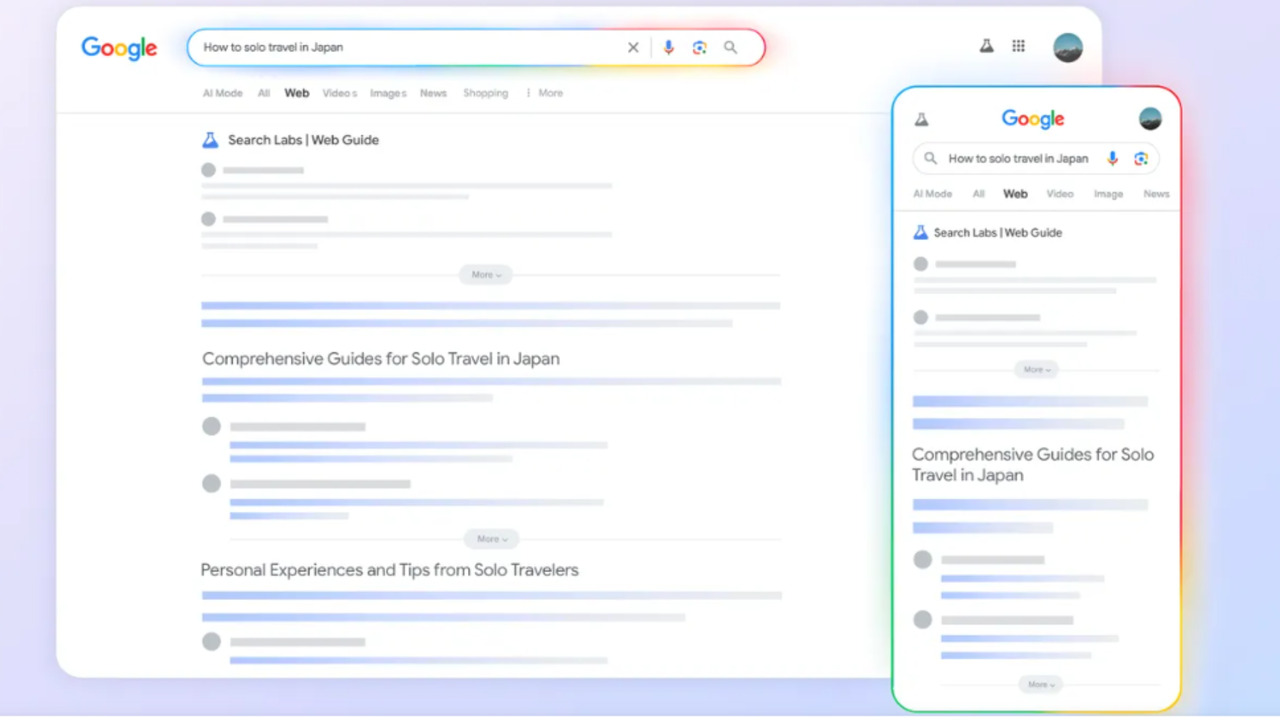Screen dimensions: 1280x720
Task: Click the desktop search field text
Action: click(273, 47)
